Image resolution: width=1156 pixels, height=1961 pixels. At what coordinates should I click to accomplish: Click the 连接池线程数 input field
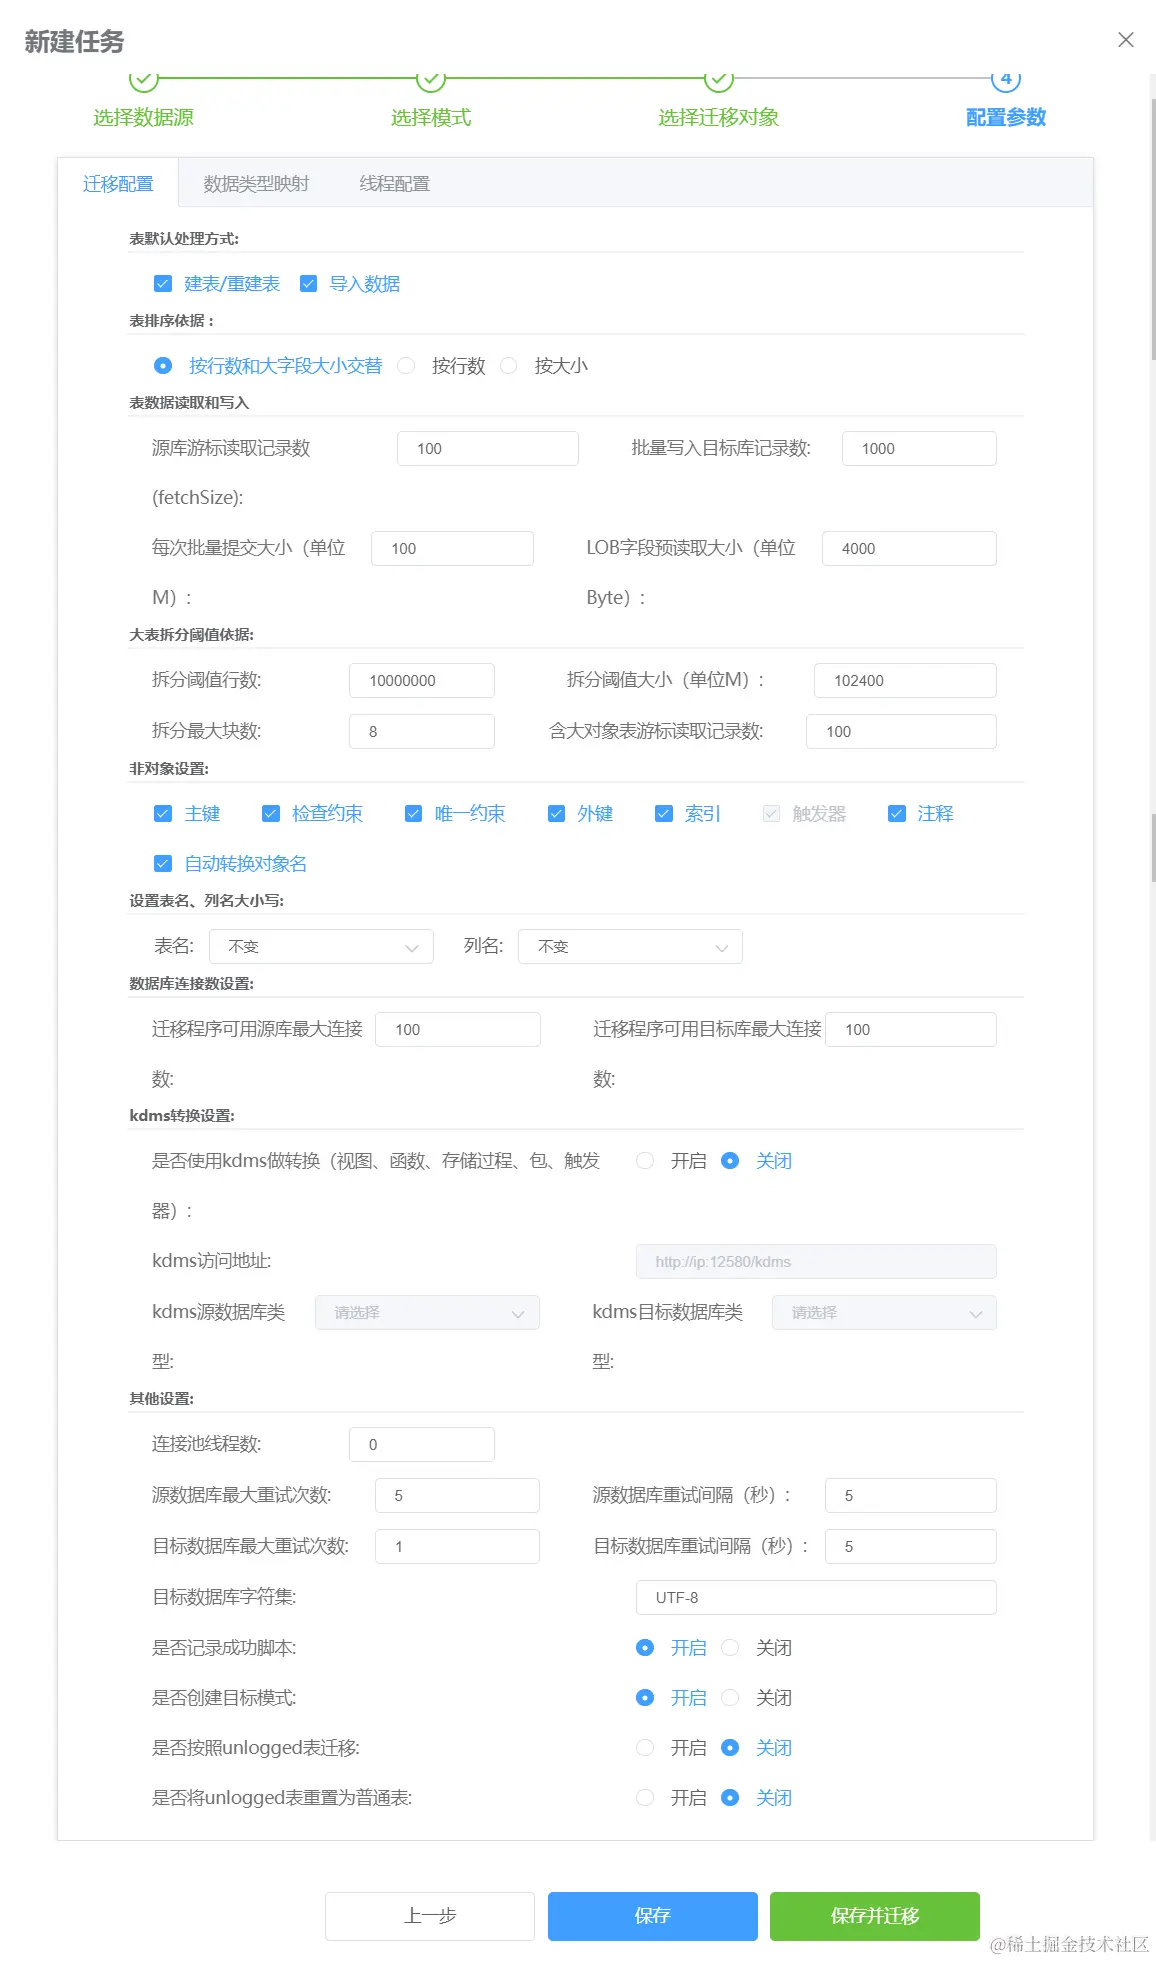tap(422, 1445)
